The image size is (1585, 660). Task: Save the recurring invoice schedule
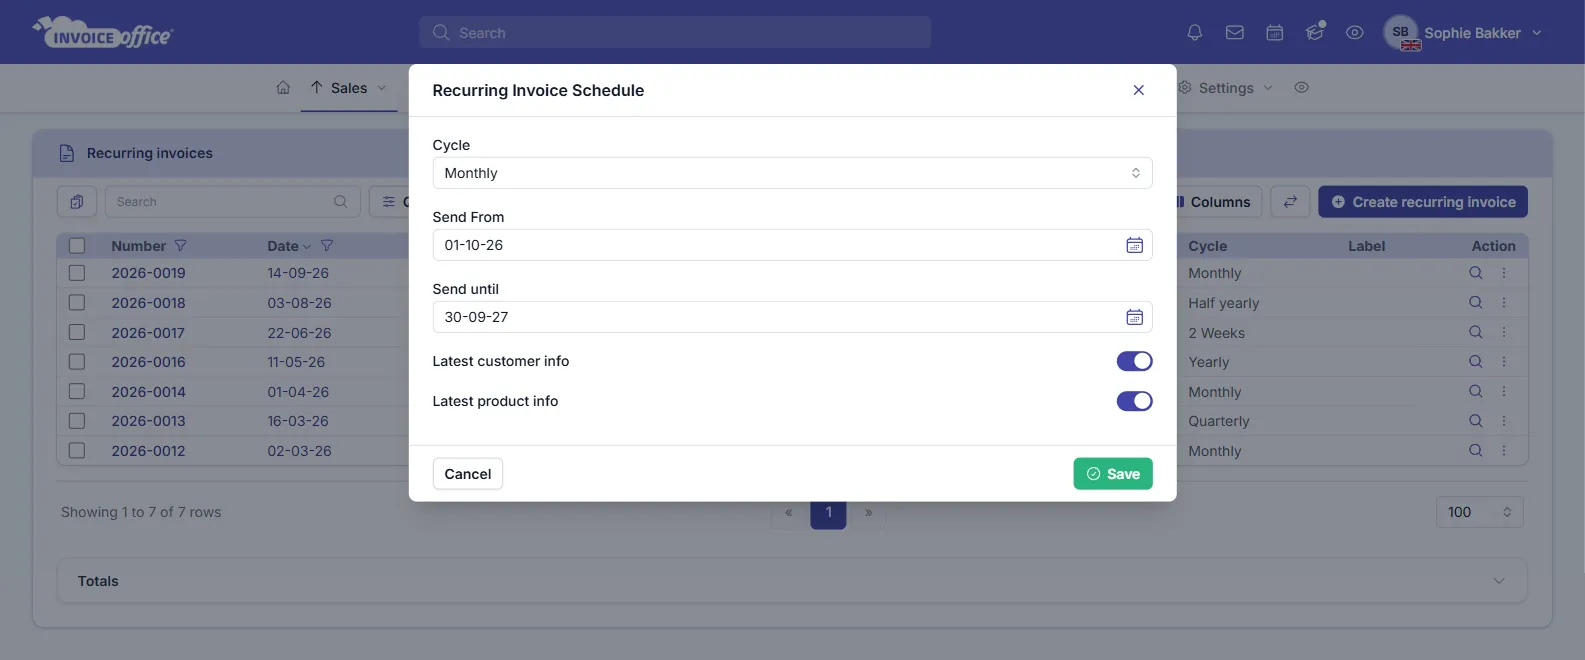point(1113,474)
